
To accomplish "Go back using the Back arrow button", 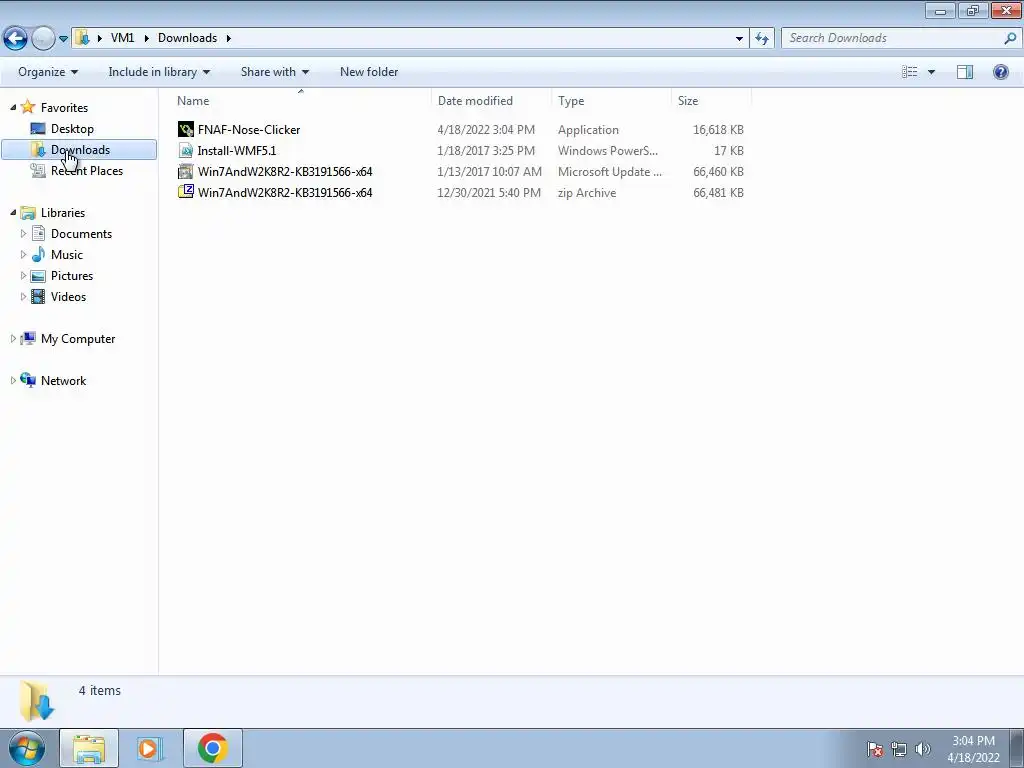I will click(16, 38).
